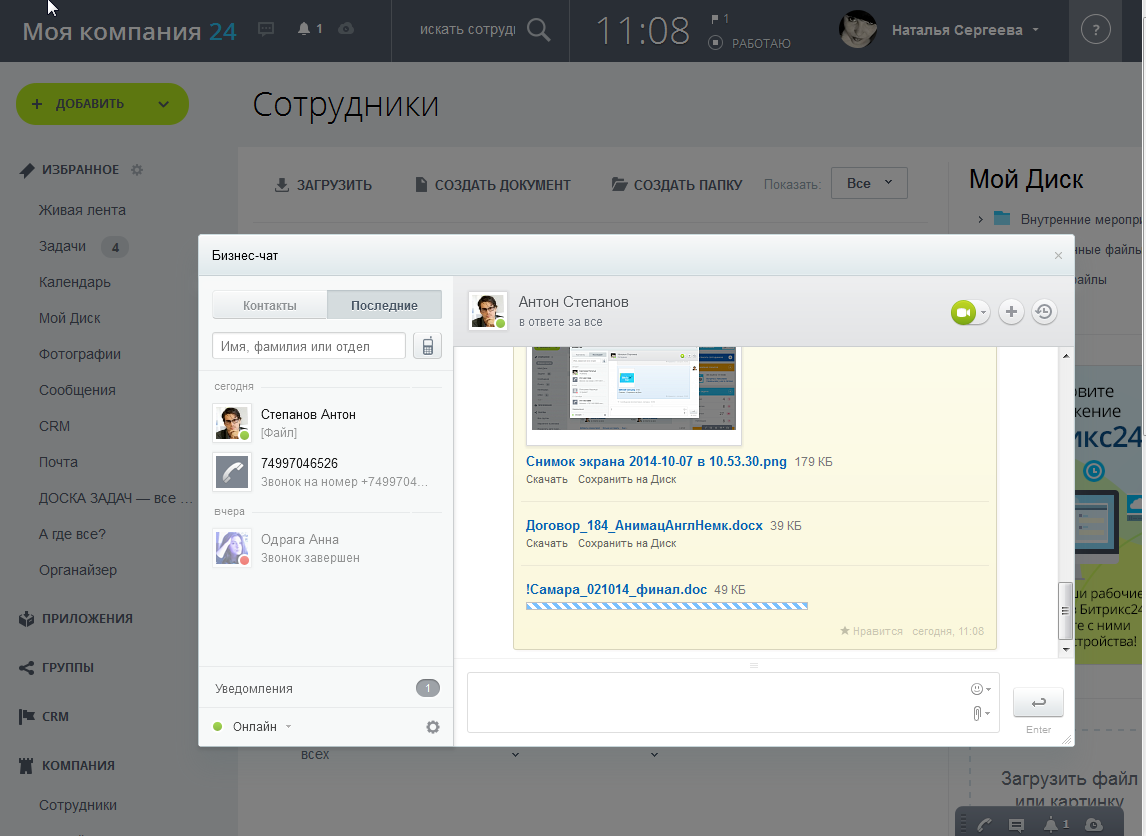Open the Уведомления notifications row
The height and width of the screenshot is (836, 1146).
coord(326,688)
